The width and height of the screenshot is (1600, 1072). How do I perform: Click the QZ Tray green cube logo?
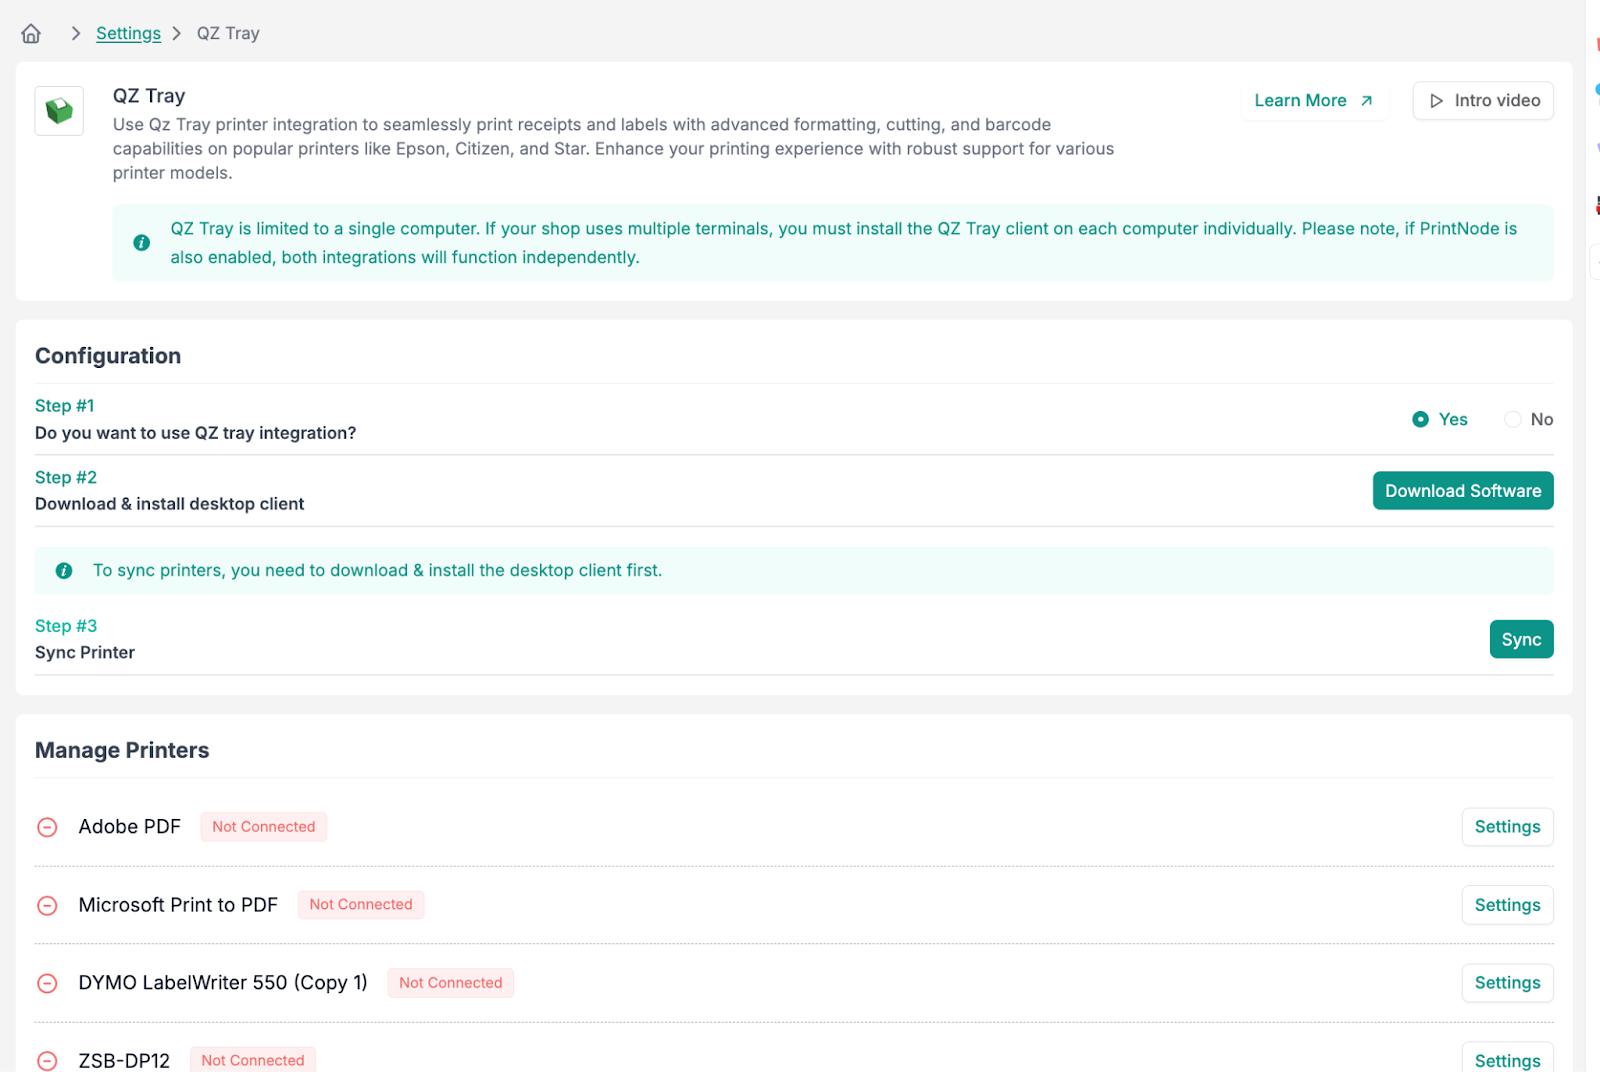coord(59,110)
